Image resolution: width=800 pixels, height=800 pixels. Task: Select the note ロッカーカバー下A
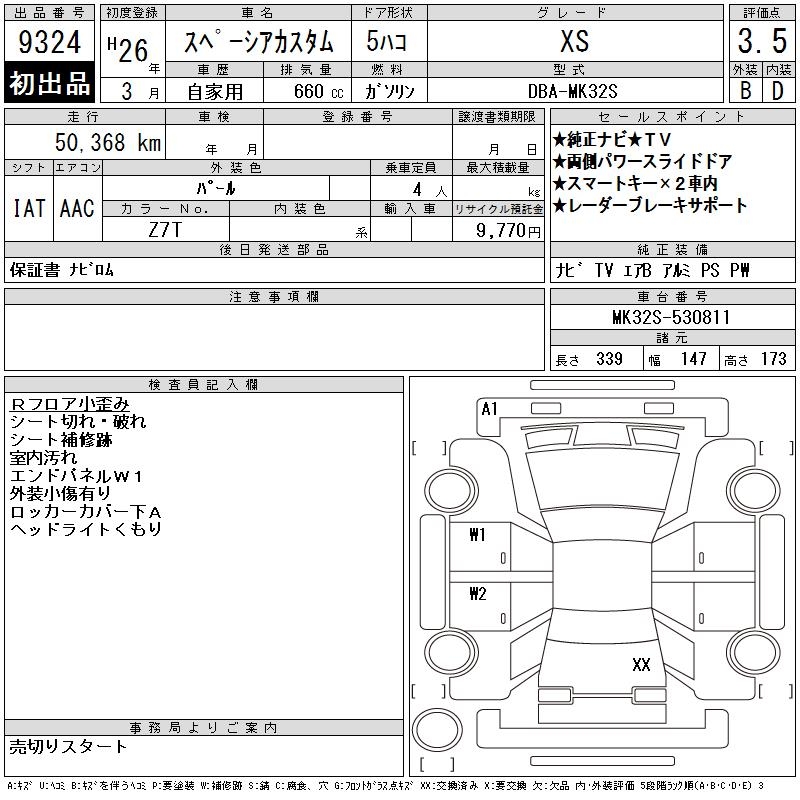(86, 511)
